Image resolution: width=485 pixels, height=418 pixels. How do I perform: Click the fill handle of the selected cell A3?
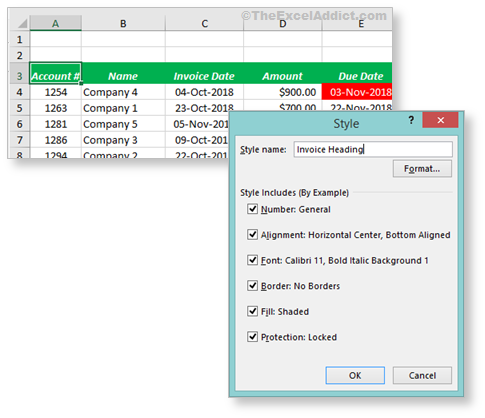81,84
